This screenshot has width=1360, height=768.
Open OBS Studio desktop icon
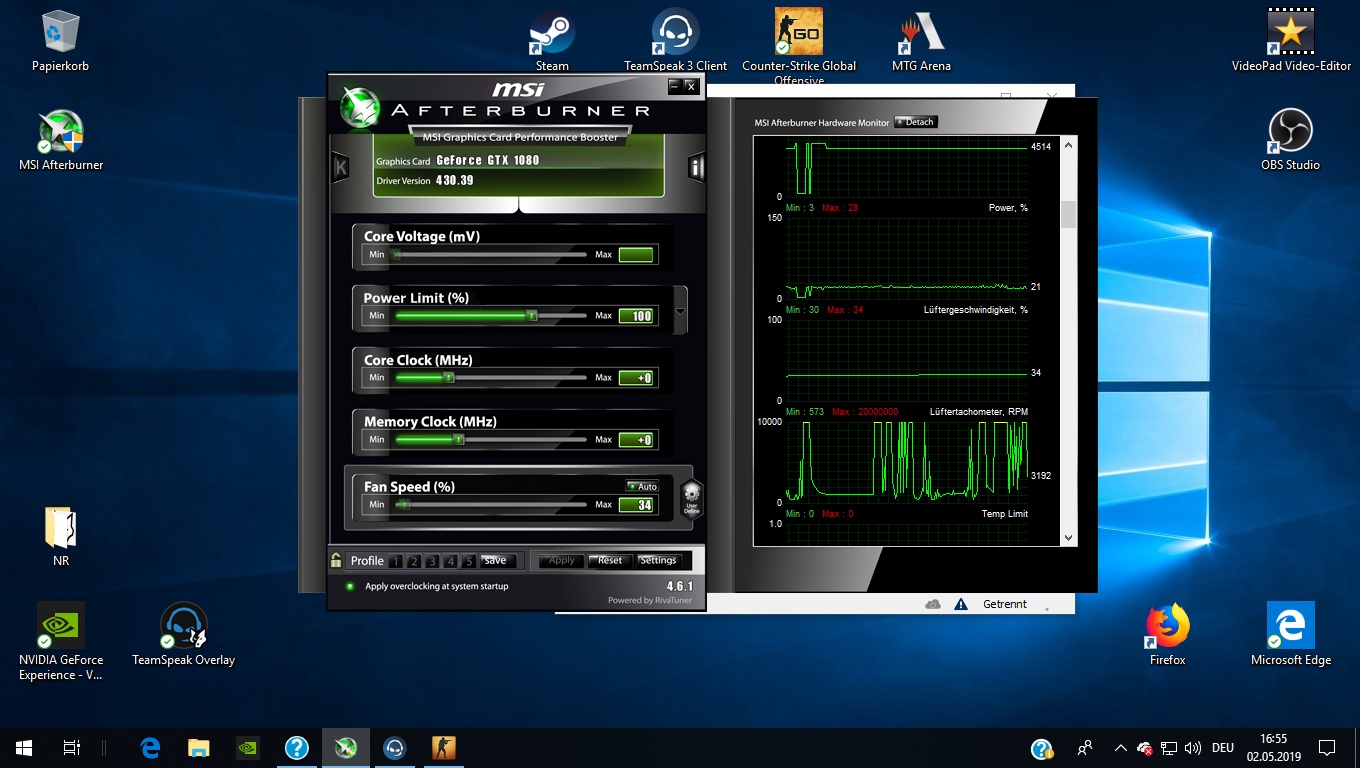pos(1291,139)
